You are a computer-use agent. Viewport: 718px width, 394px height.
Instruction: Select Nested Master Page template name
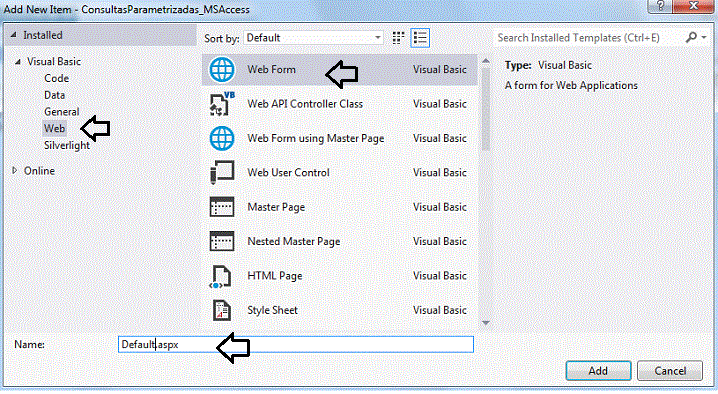coord(294,241)
